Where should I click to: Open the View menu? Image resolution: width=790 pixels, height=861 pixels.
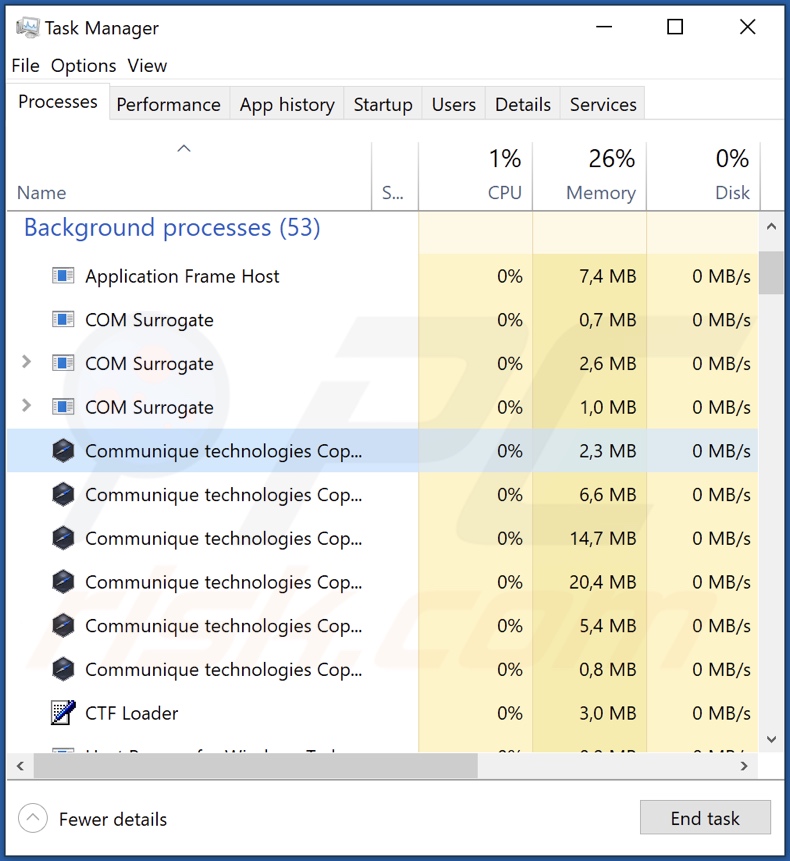pyautogui.click(x=147, y=66)
